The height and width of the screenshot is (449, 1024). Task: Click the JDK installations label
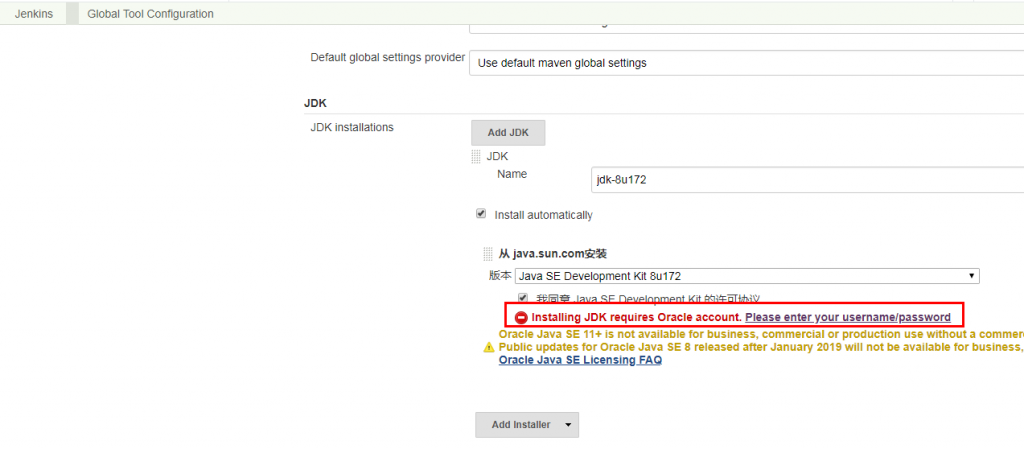pos(352,127)
